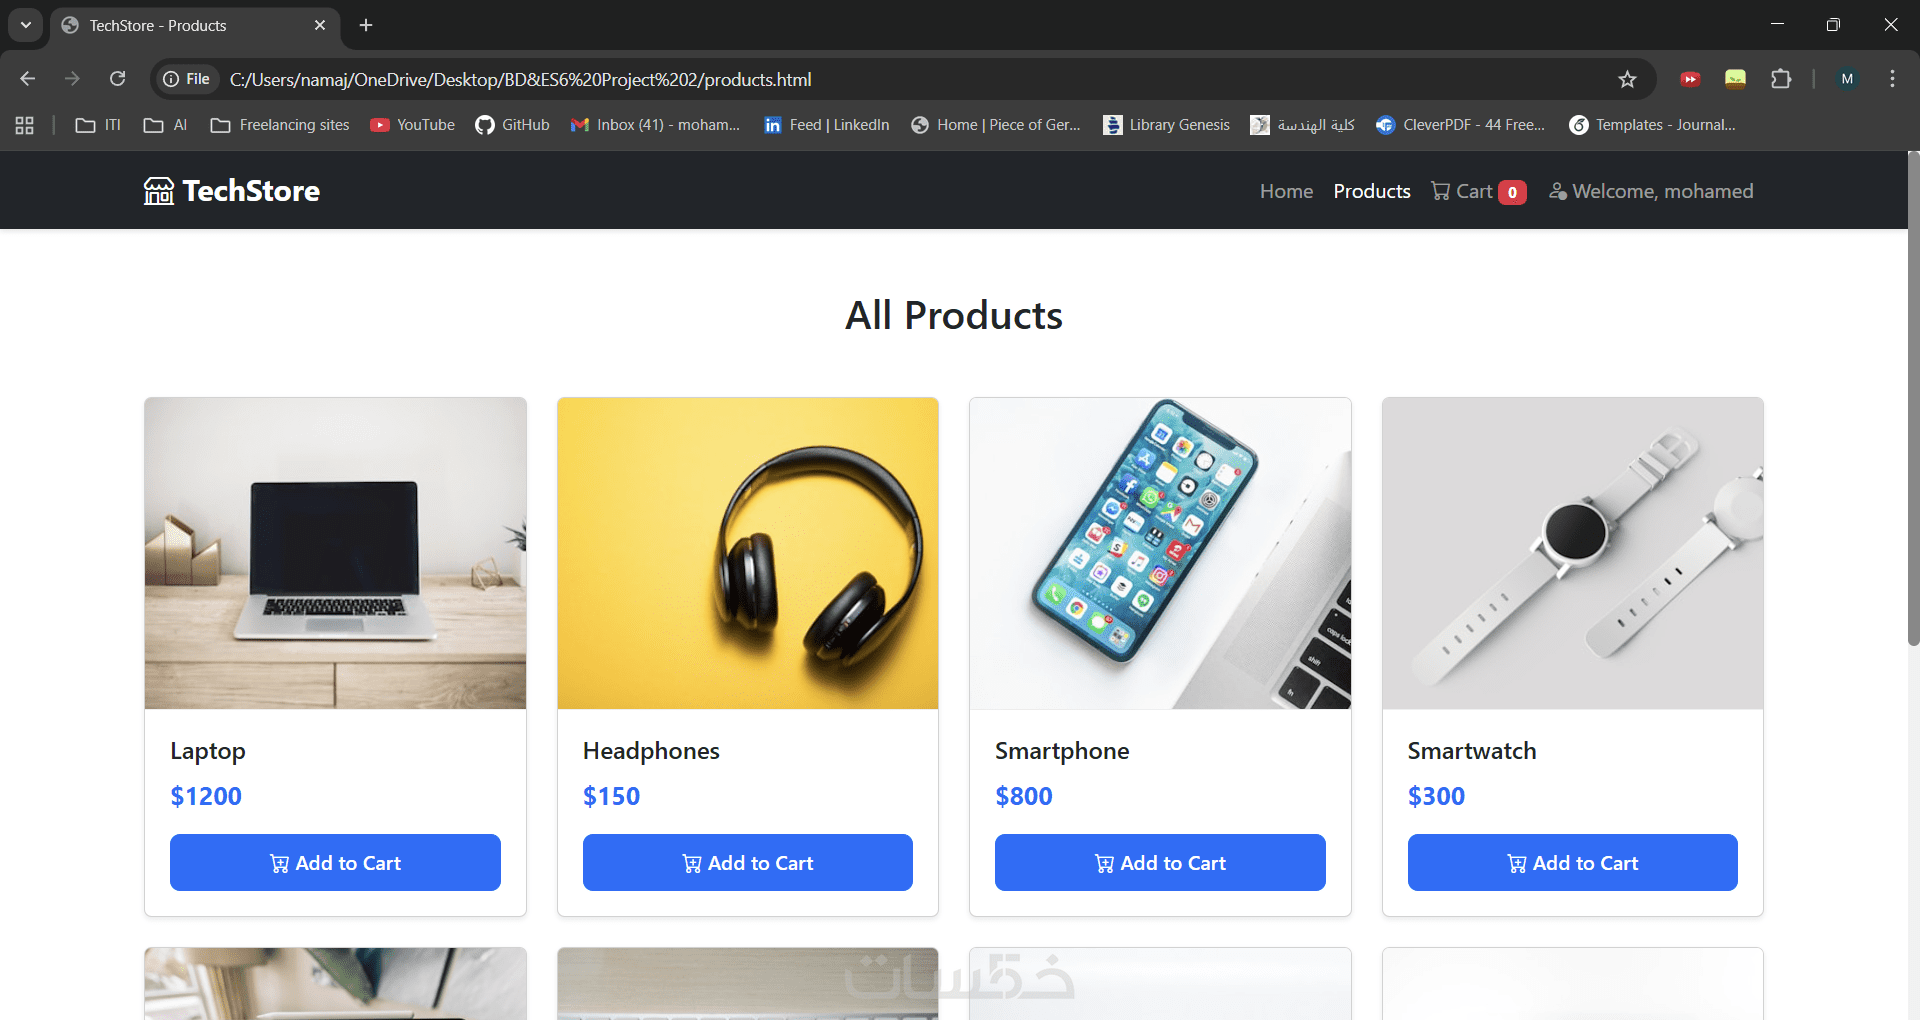Add the Laptop to cart
Viewport: 1920px width, 1020px height.
[x=335, y=862]
